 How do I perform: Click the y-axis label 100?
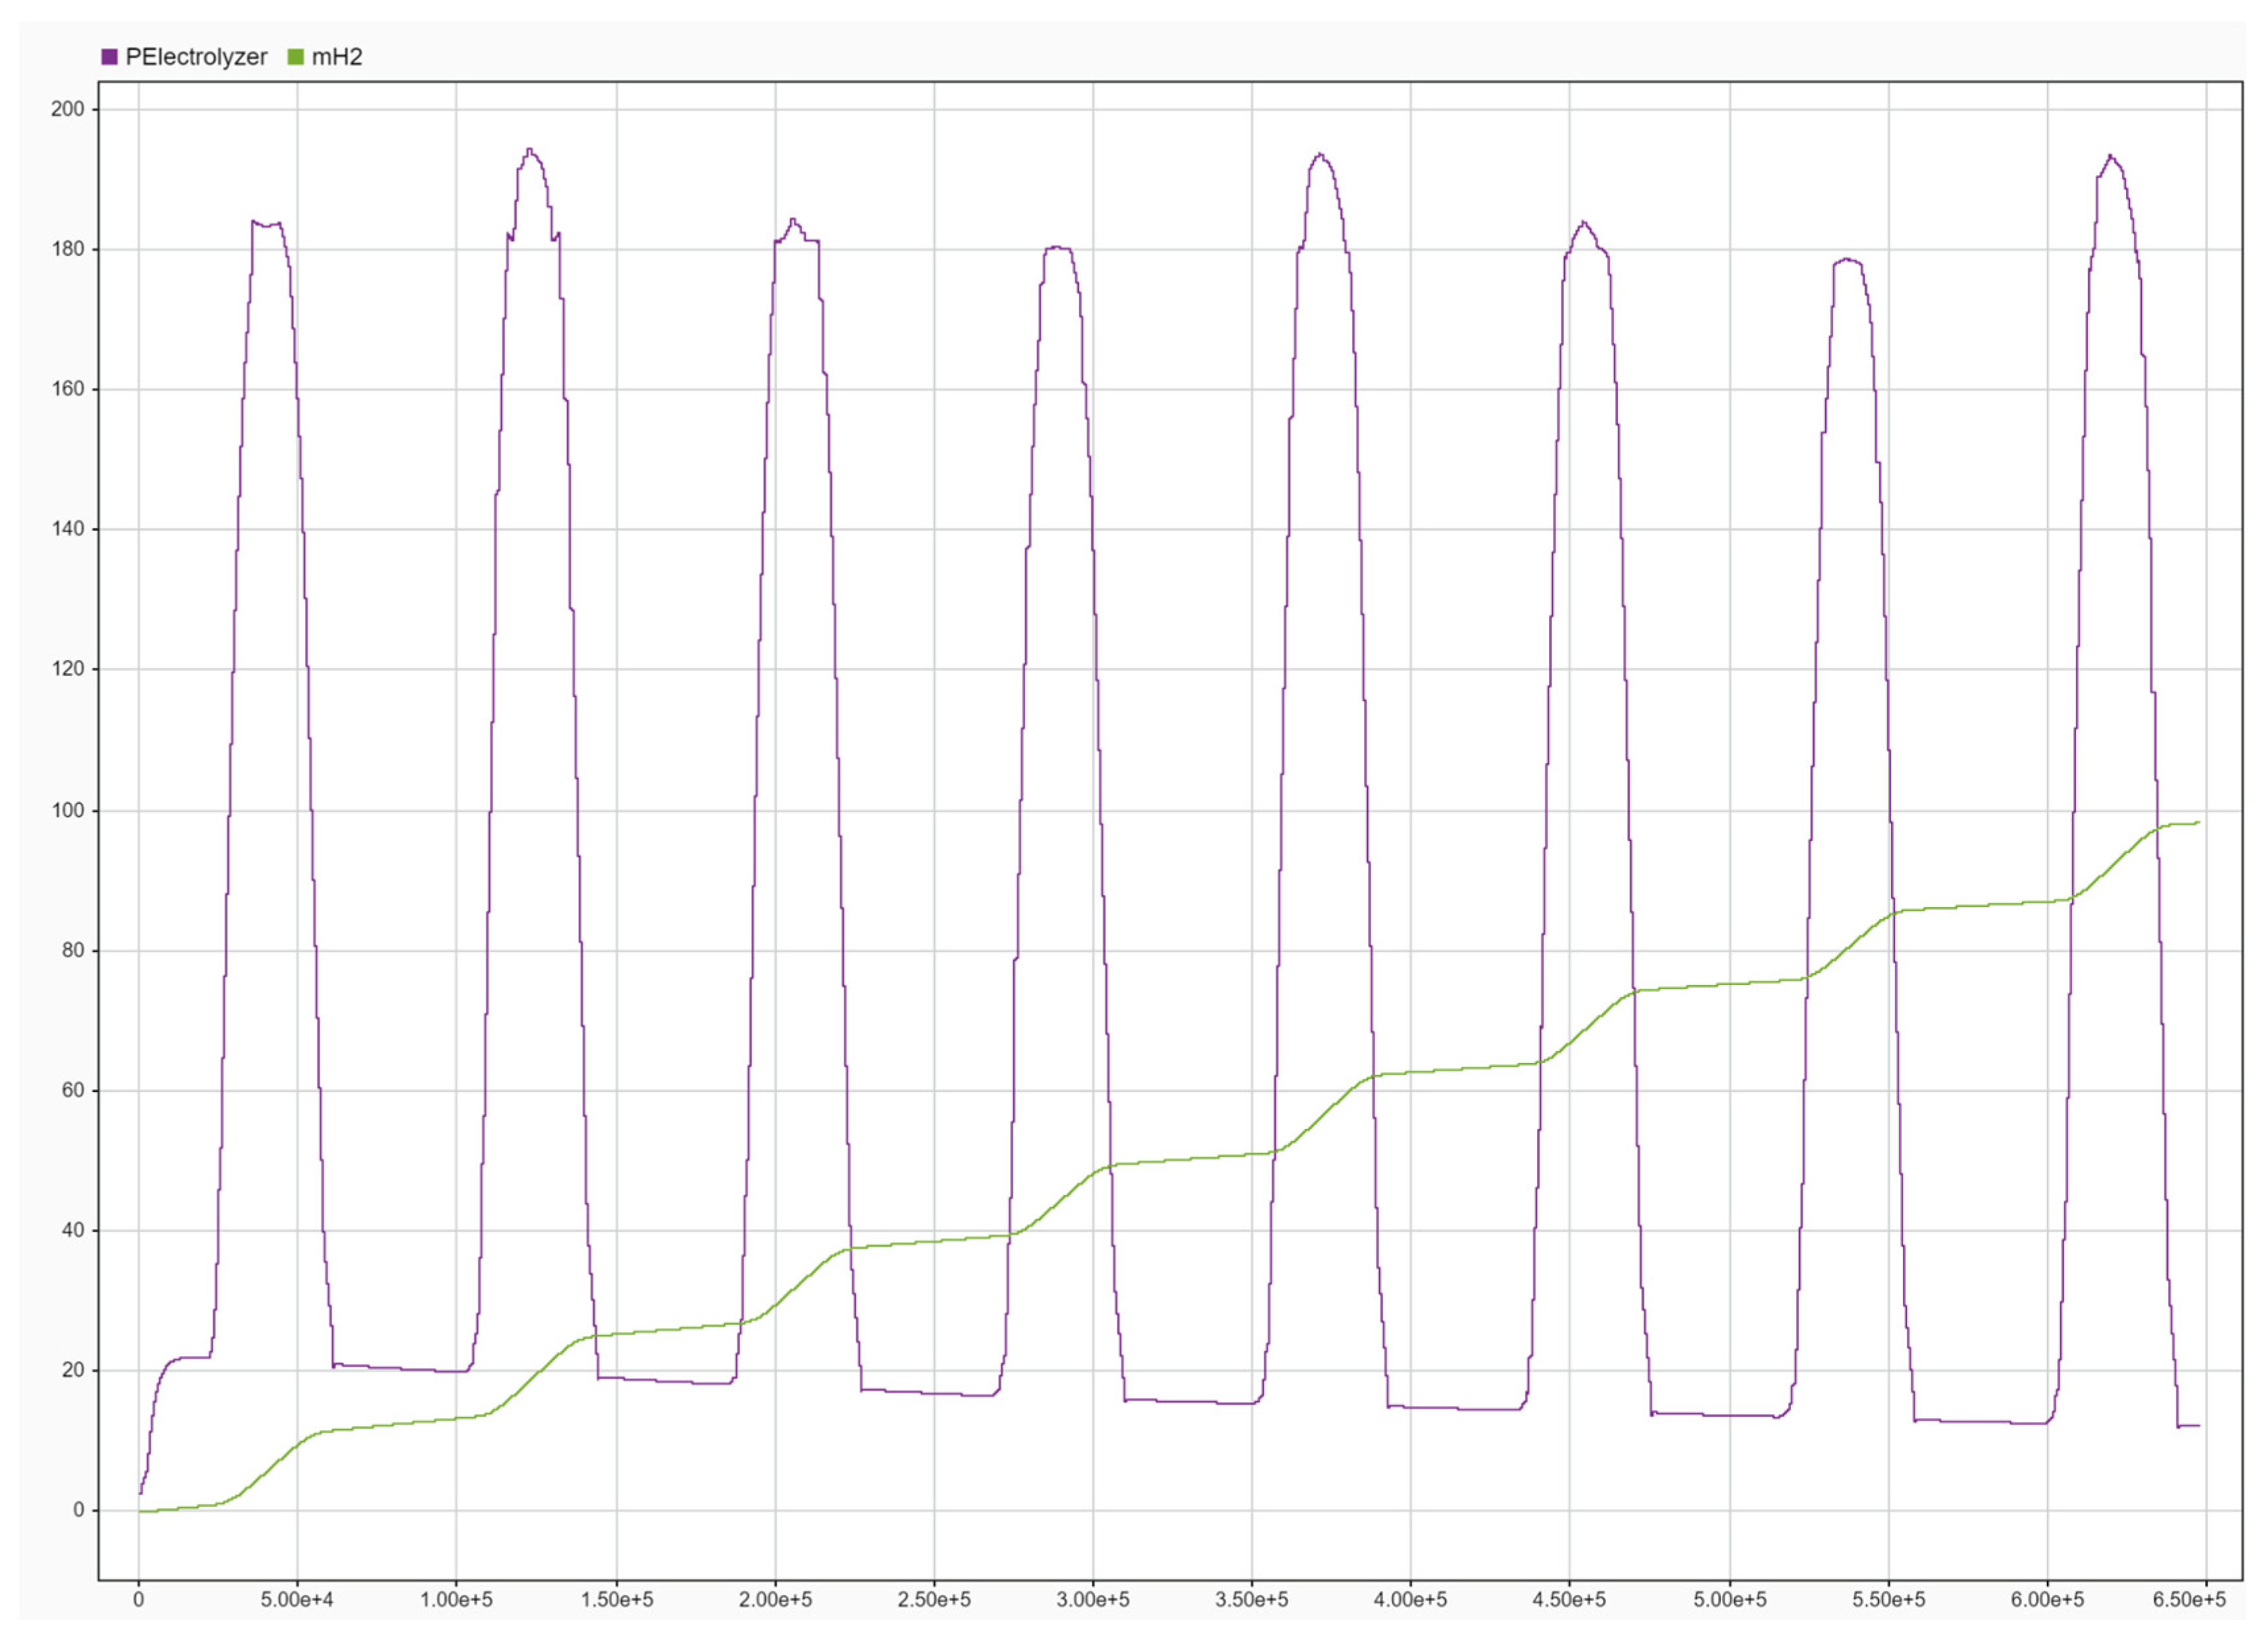(x=68, y=810)
